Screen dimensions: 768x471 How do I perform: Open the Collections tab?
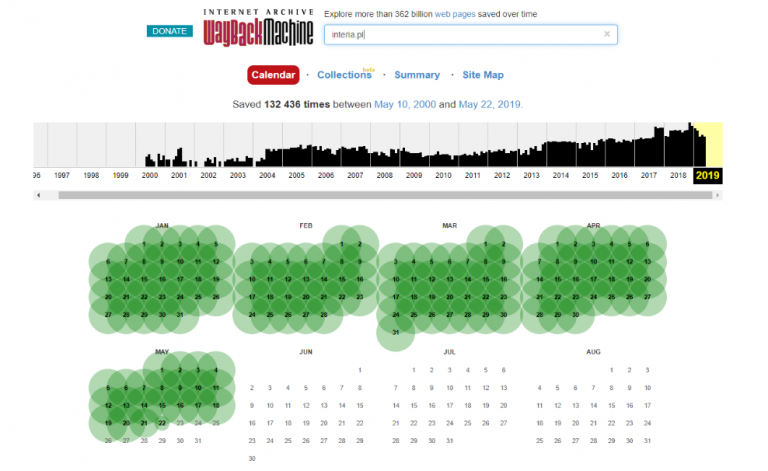pyautogui.click(x=344, y=75)
